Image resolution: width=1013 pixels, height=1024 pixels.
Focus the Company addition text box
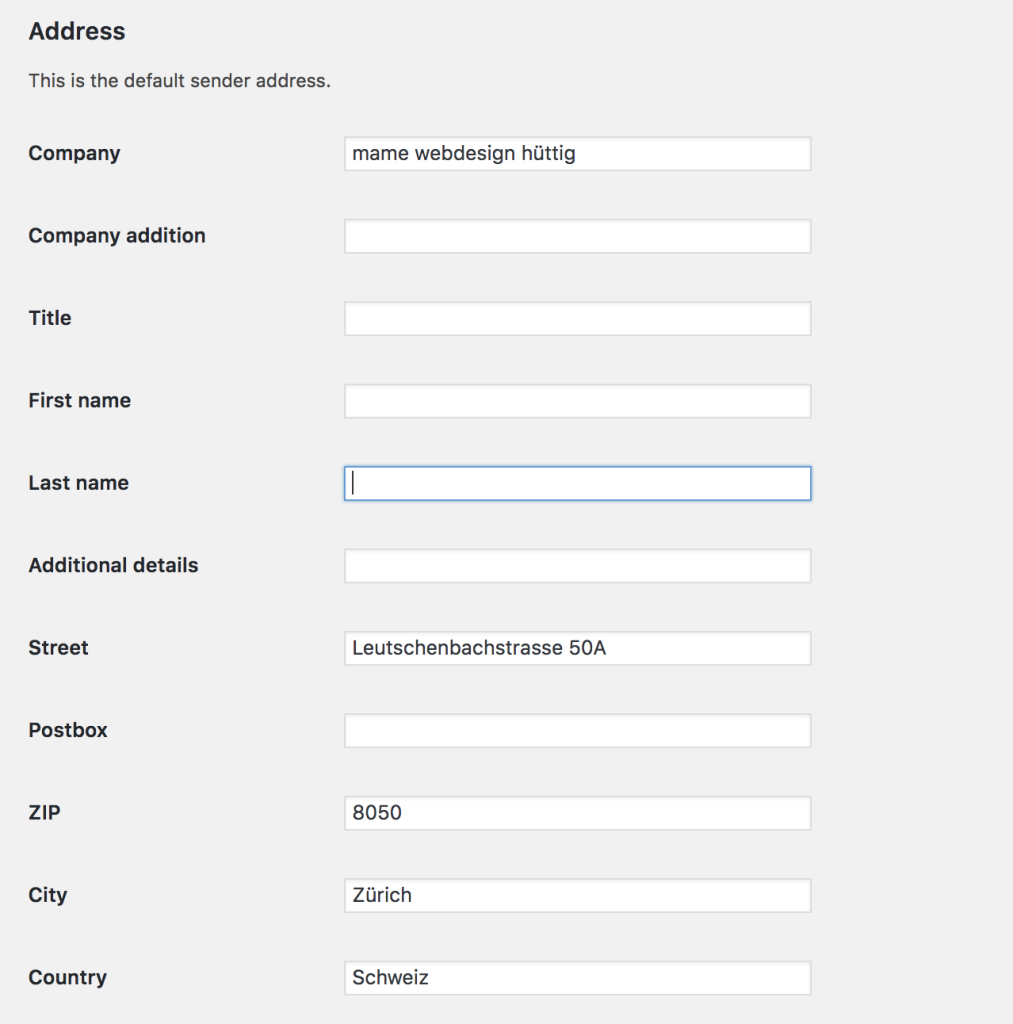577,236
